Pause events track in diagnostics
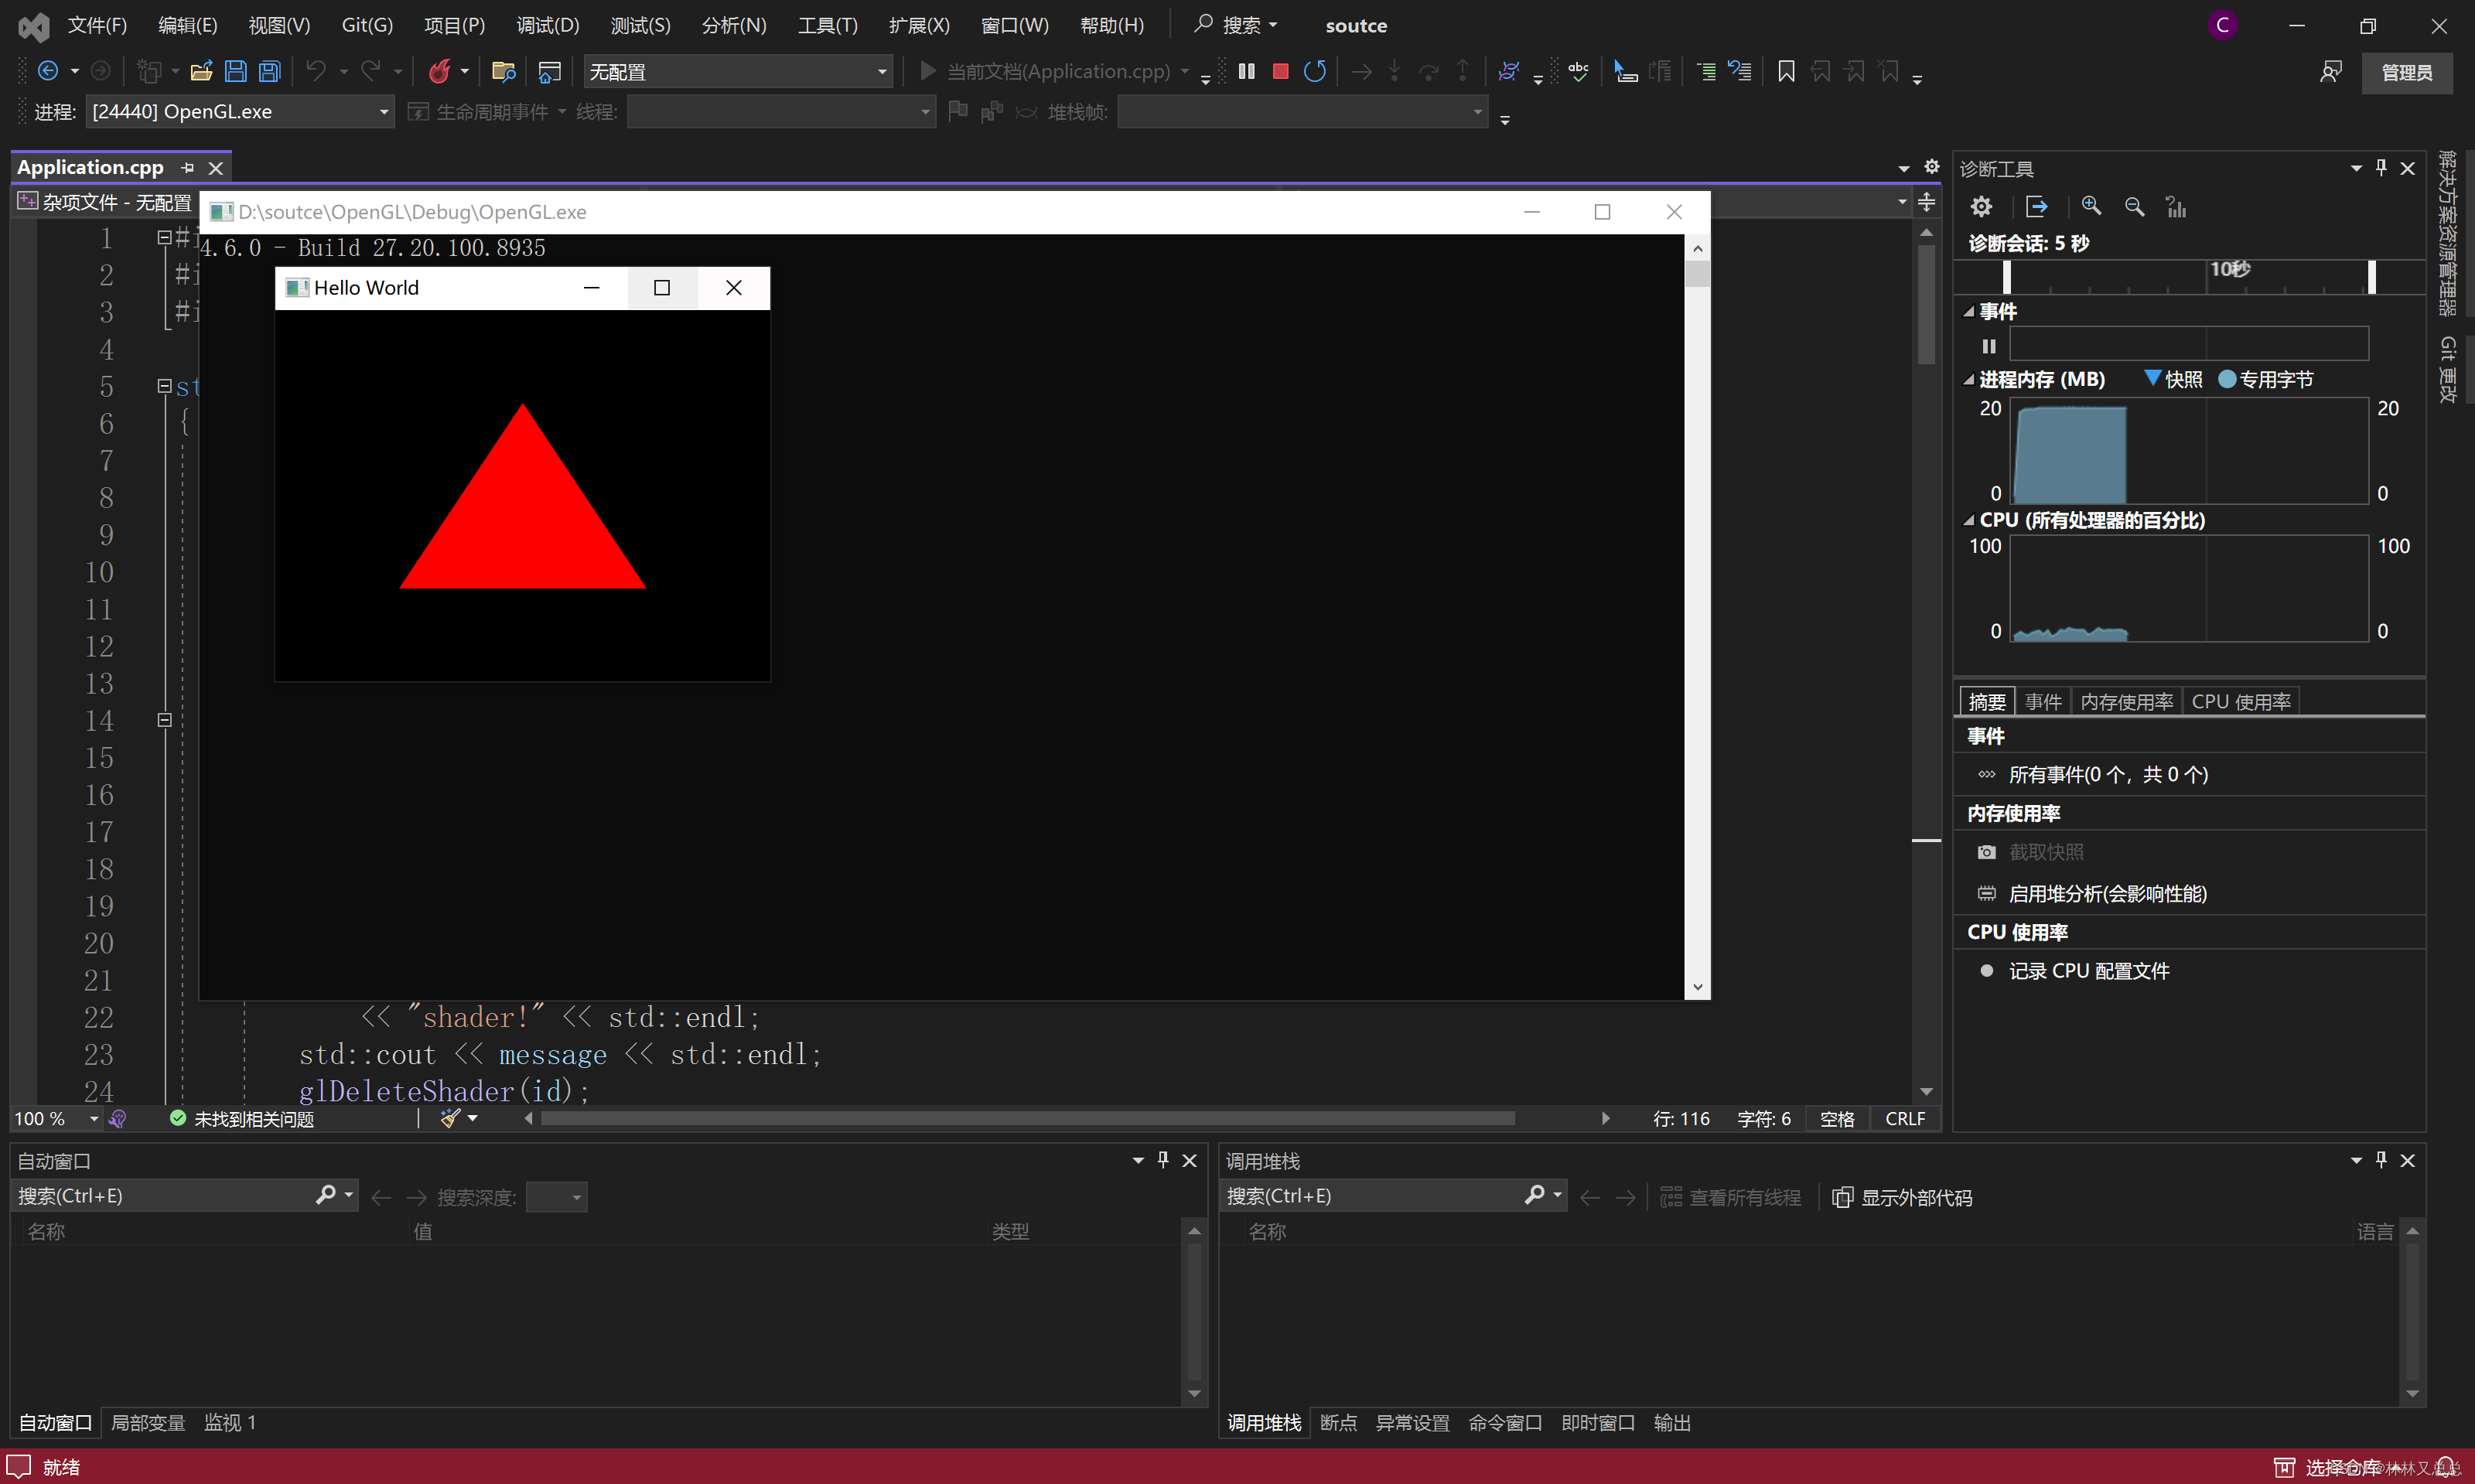Viewport: 2475px width, 1484px height. 1989,346
